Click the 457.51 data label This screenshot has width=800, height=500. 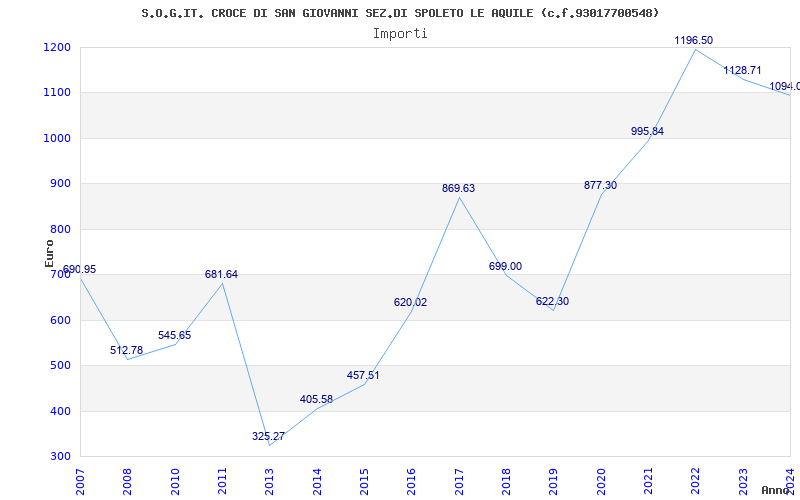(x=363, y=376)
